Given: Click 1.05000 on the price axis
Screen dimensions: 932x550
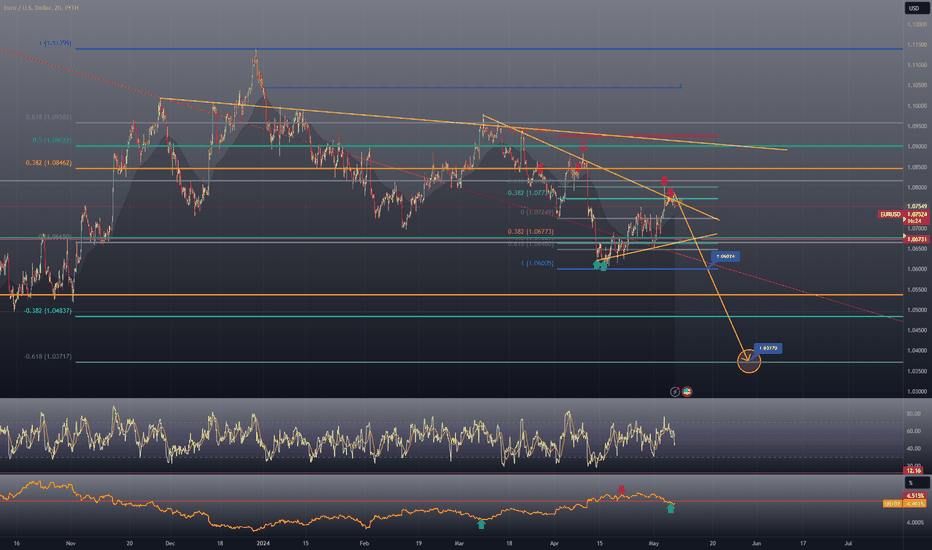Looking at the screenshot, I should coord(917,310).
